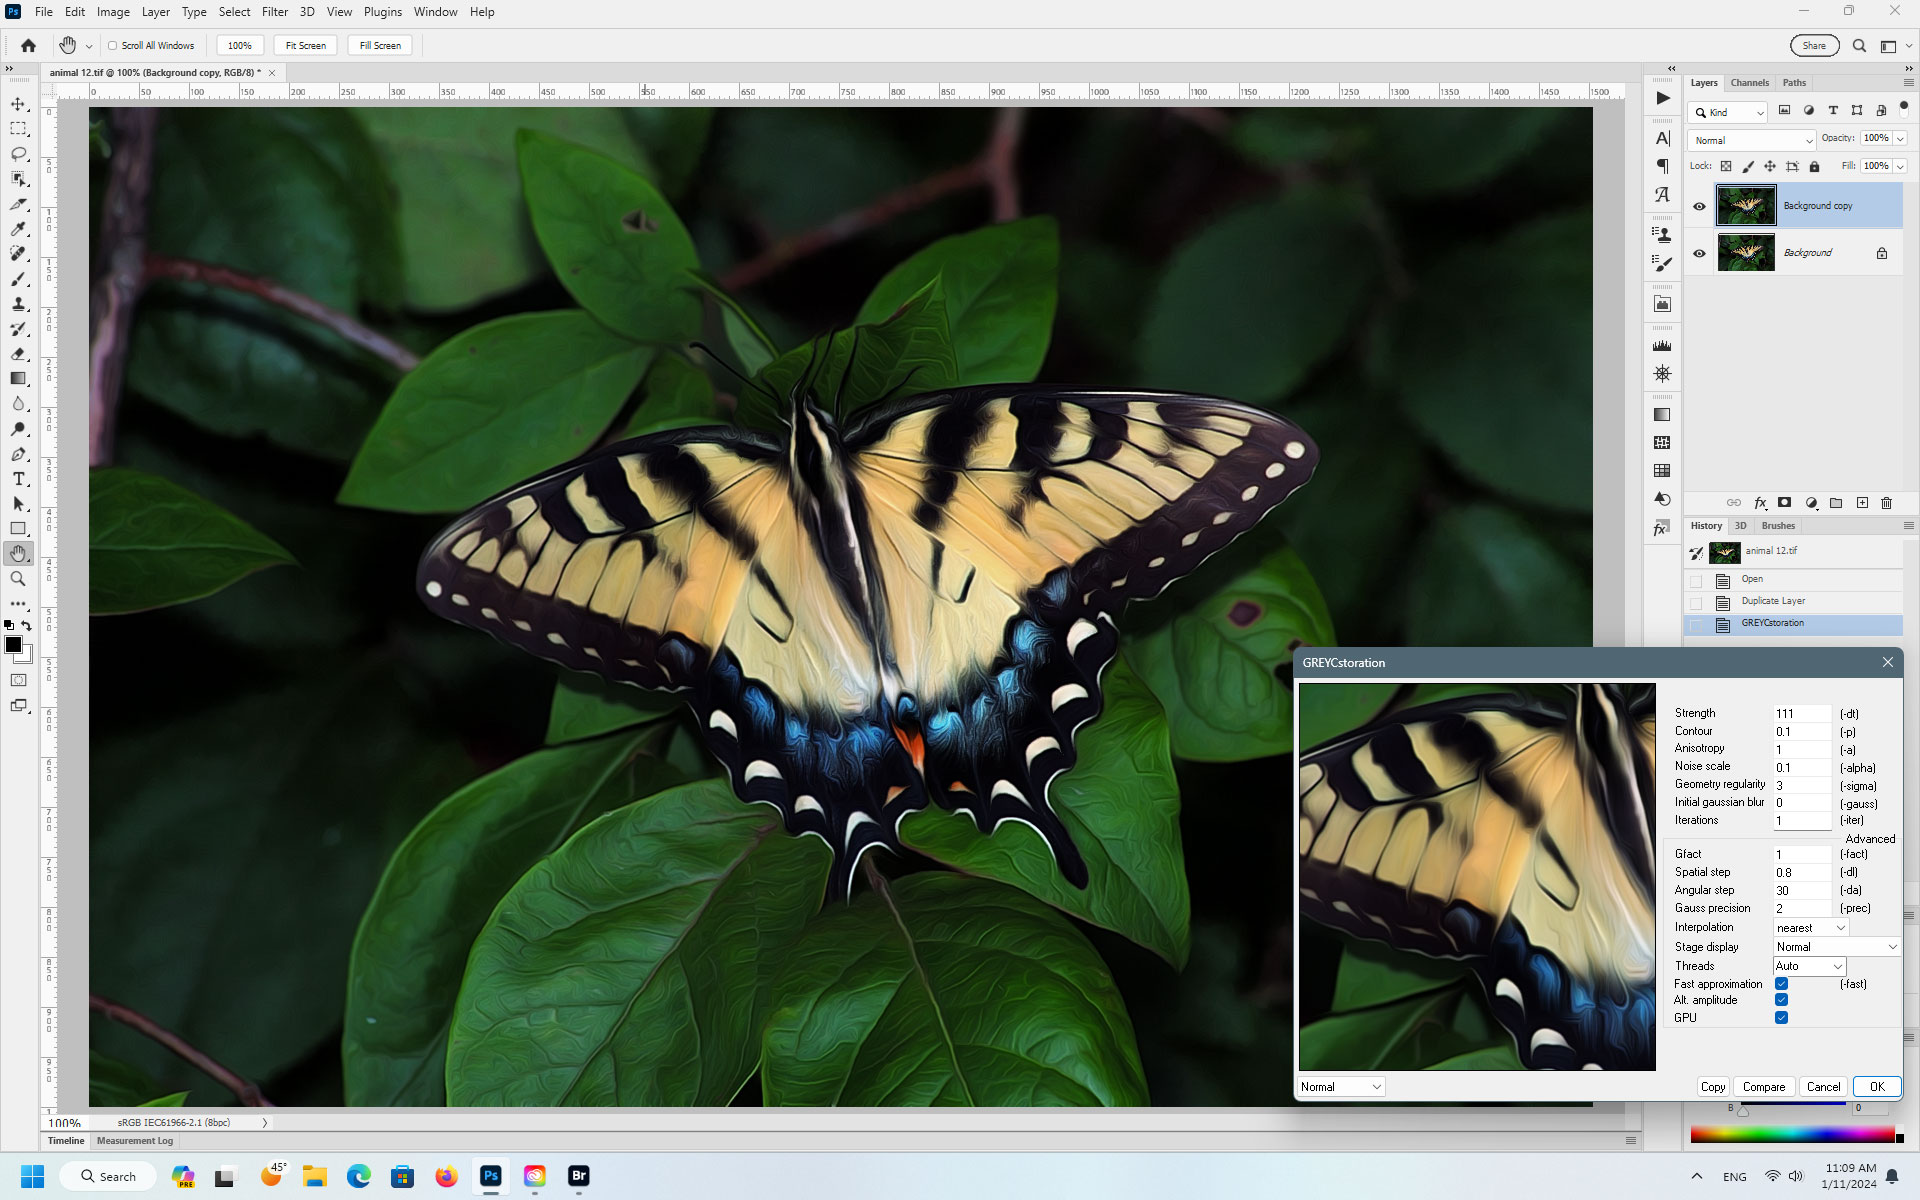Viewport: 1920px width, 1200px height.
Task: Uncheck the GPU option
Action: pyautogui.click(x=1781, y=1017)
